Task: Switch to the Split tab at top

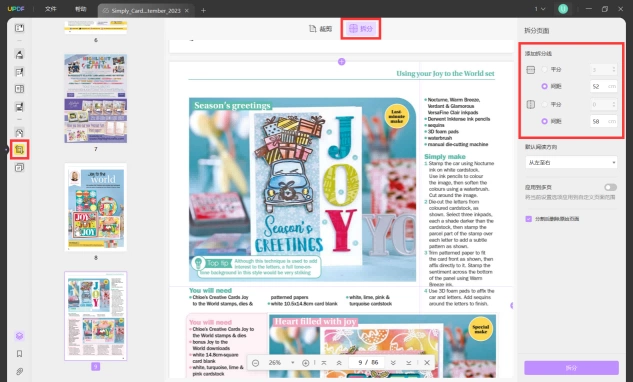Action: pyautogui.click(x=361, y=28)
